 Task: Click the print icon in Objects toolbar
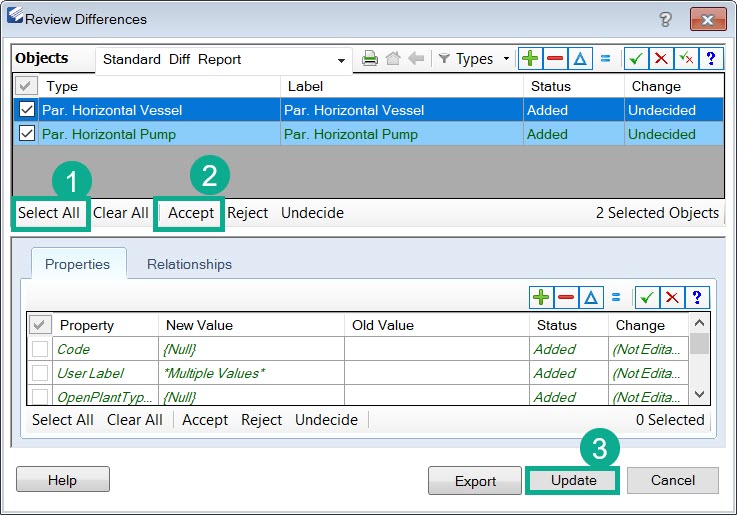(370, 59)
